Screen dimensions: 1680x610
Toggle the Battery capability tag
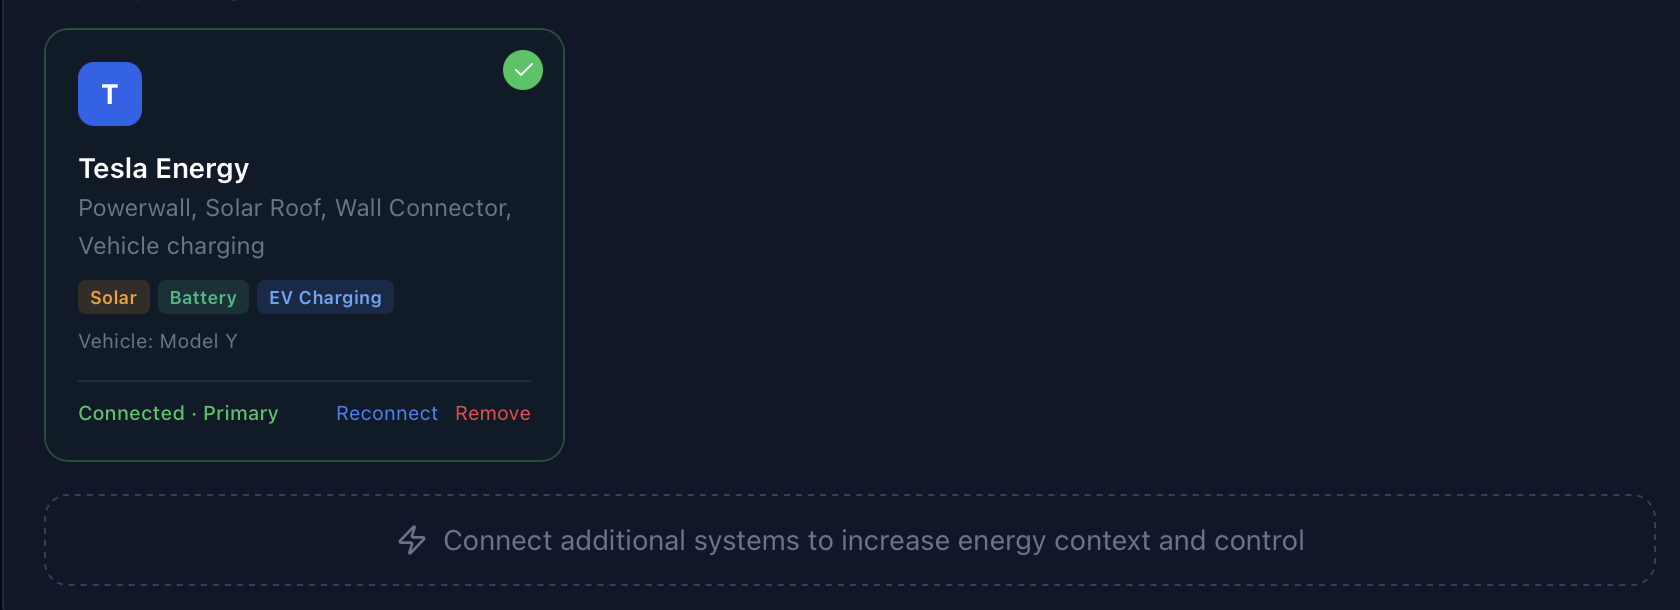(203, 297)
